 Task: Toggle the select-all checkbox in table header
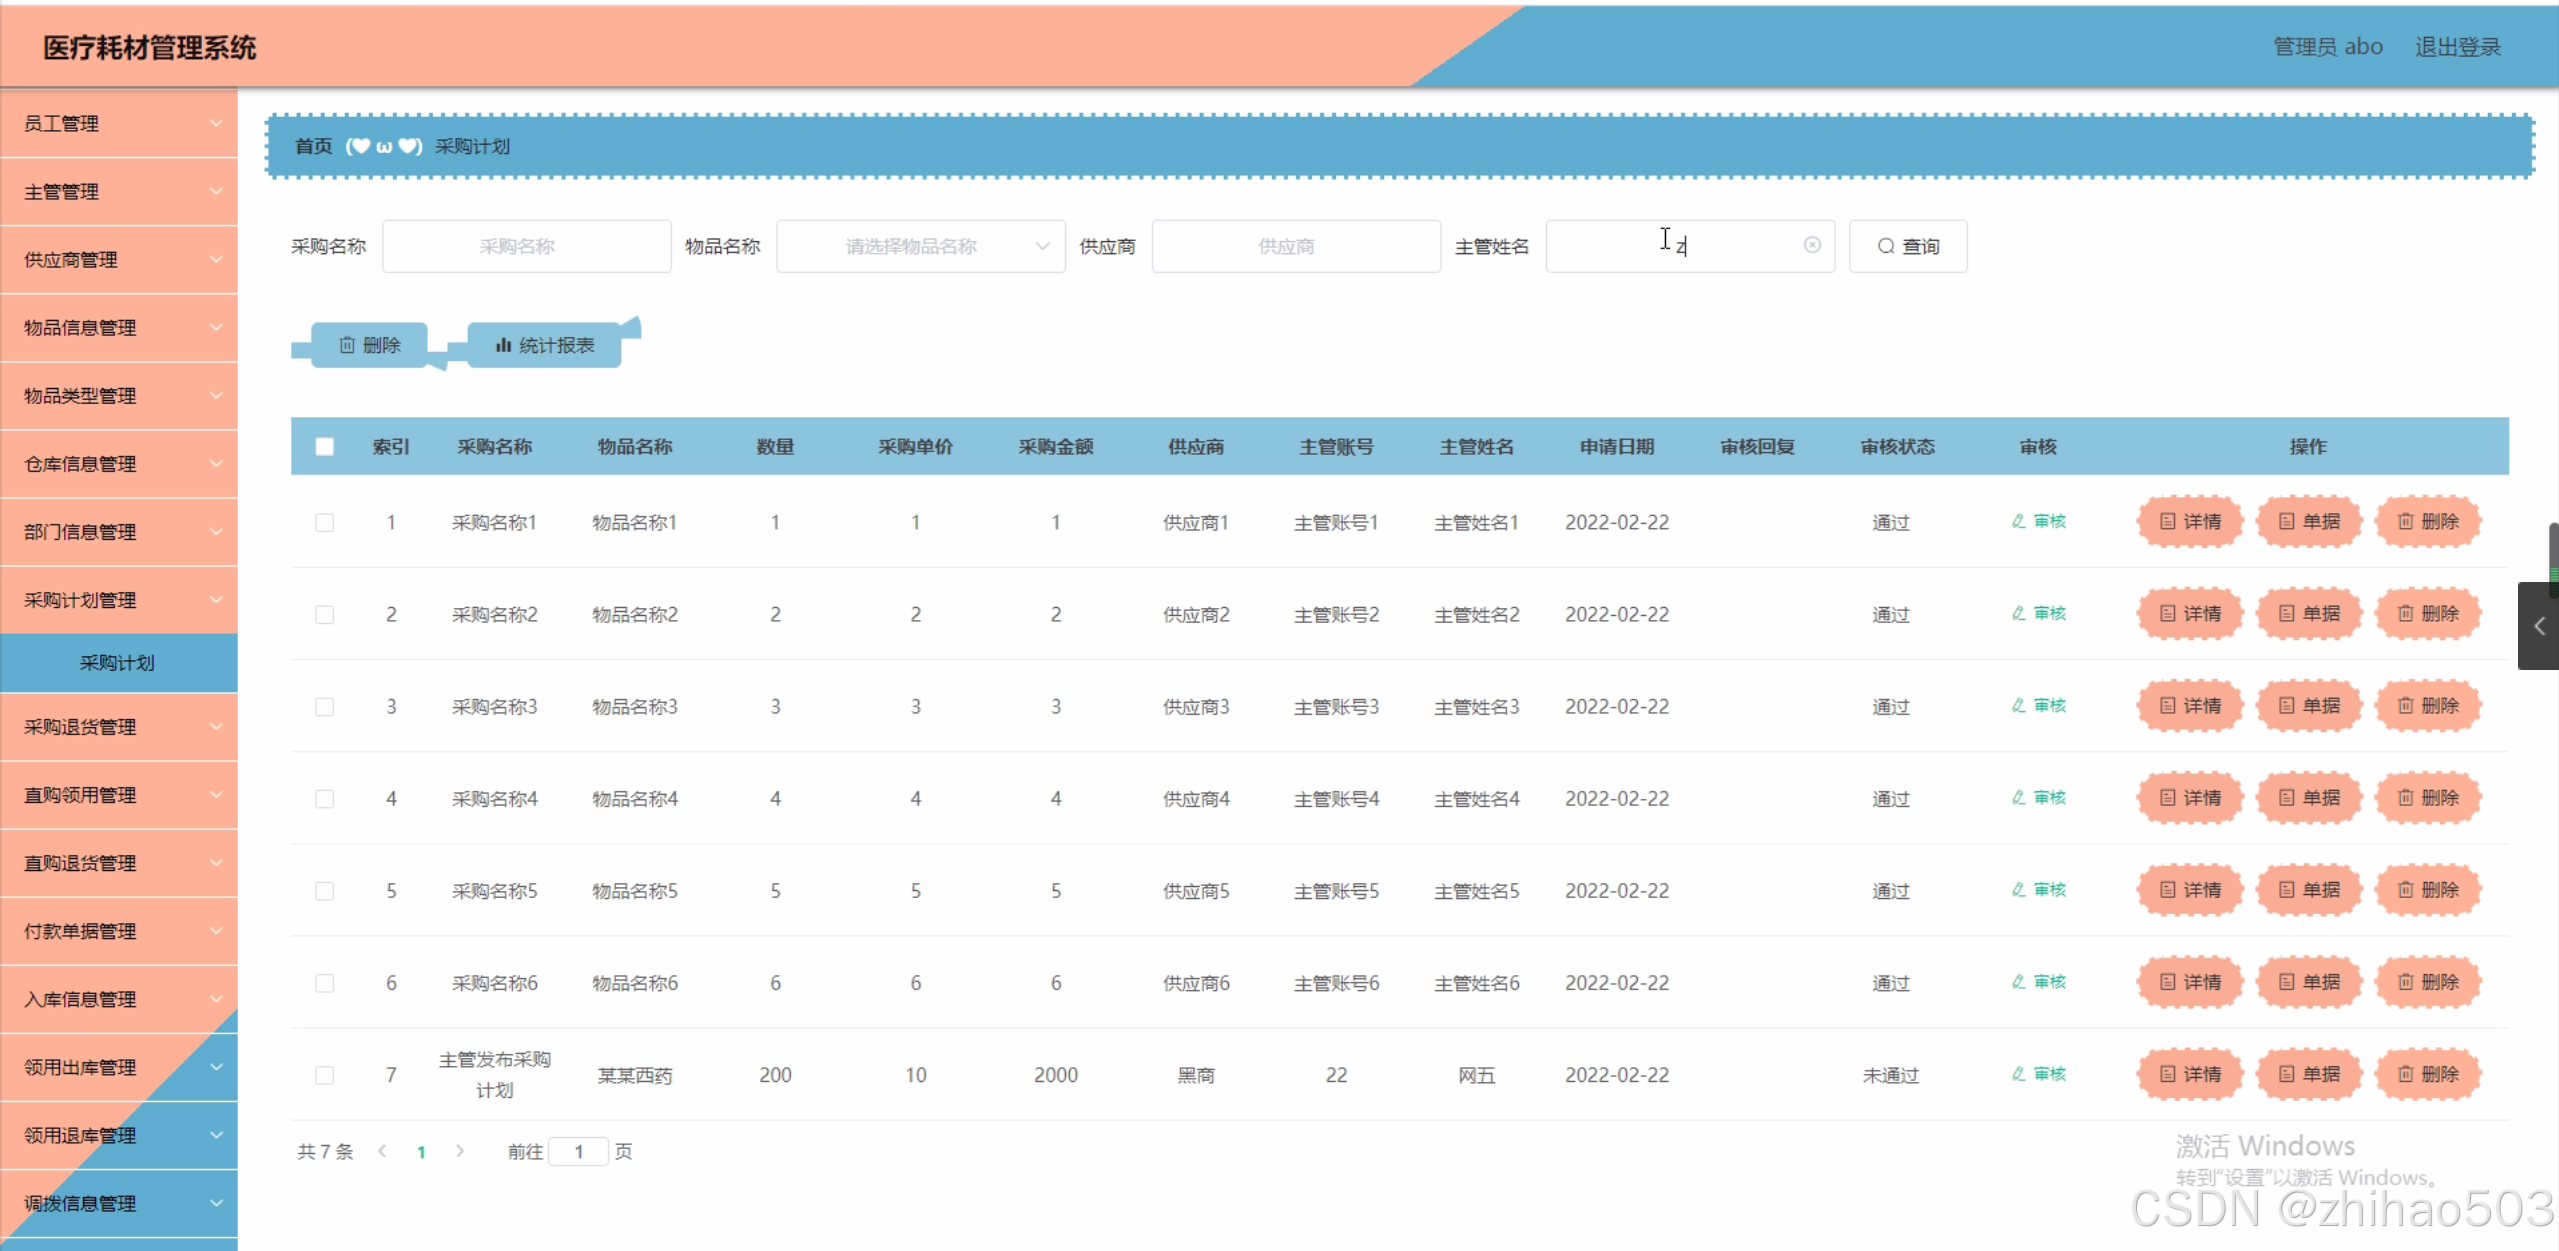pyautogui.click(x=324, y=446)
